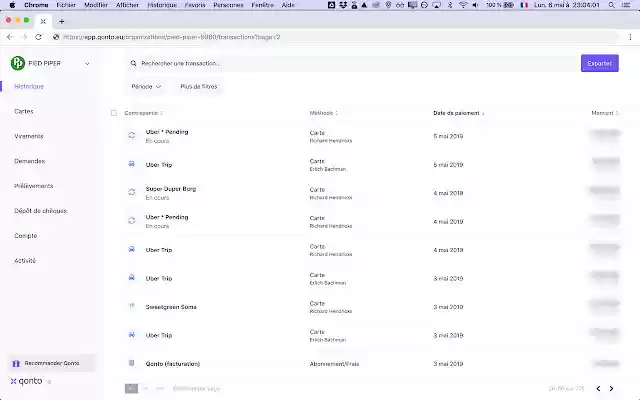Open the Période filter dropdown
Screen dimensions: 640x400
coord(146,87)
